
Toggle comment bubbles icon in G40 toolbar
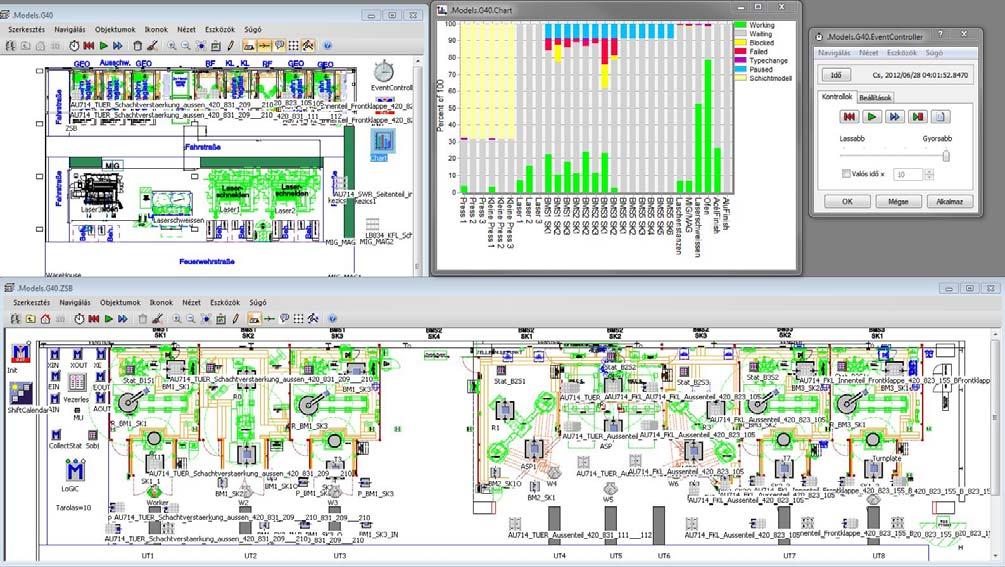click(279, 46)
